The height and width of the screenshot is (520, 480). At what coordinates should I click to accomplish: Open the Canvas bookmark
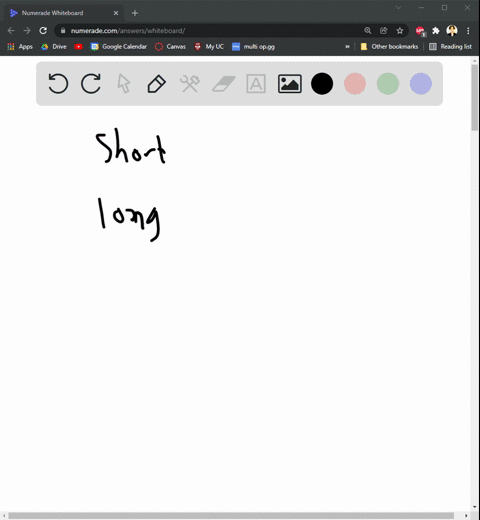pyautogui.click(x=170, y=47)
